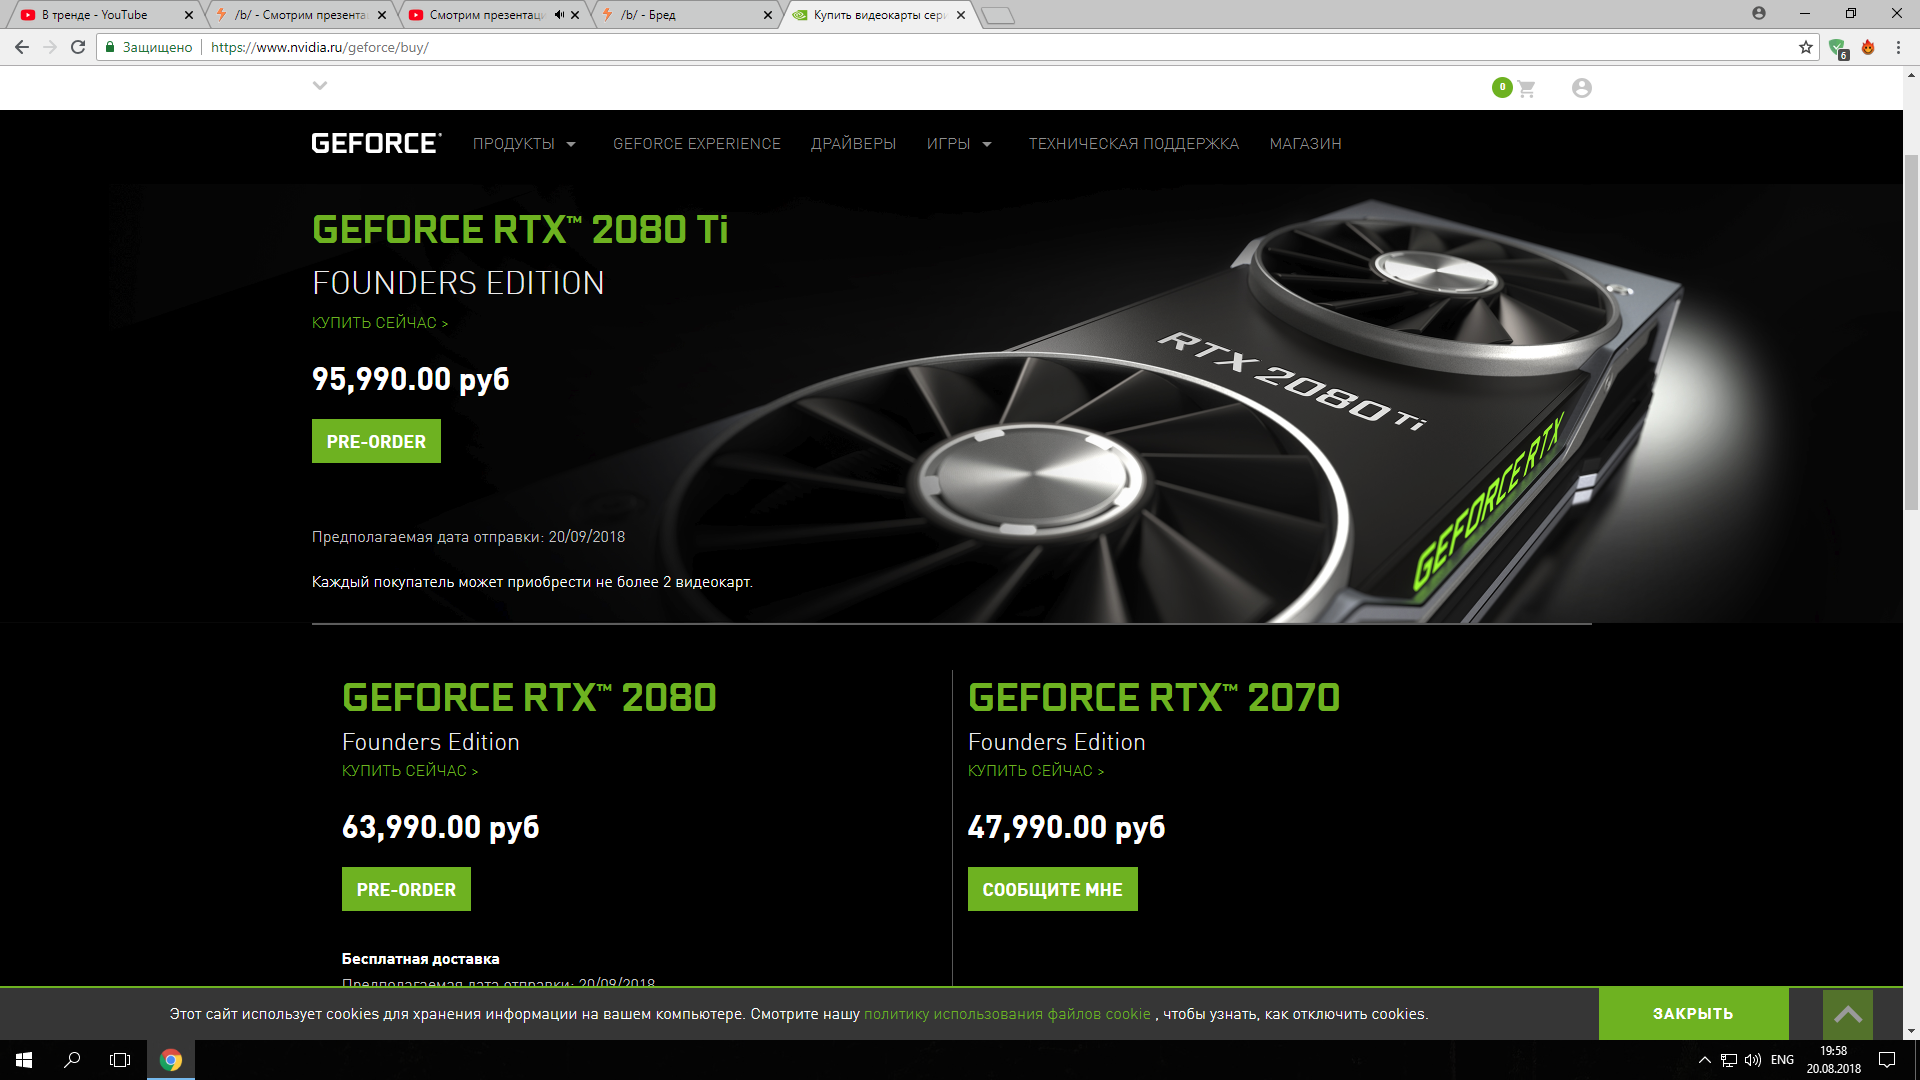The height and width of the screenshot is (1080, 1920).
Task: Open the shopping cart icon
Action: coord(1525,89)
